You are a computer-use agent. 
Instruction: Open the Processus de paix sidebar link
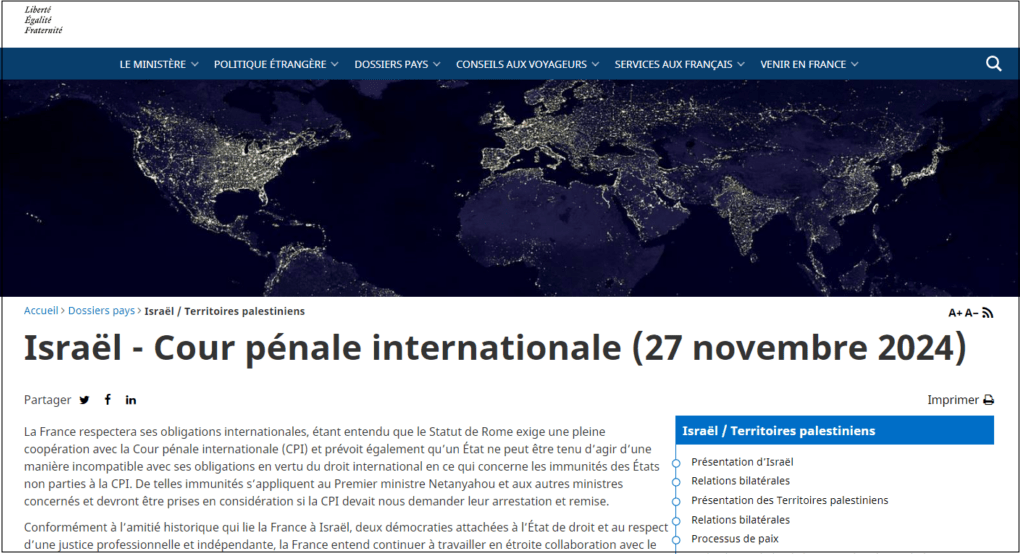point(735,538)
